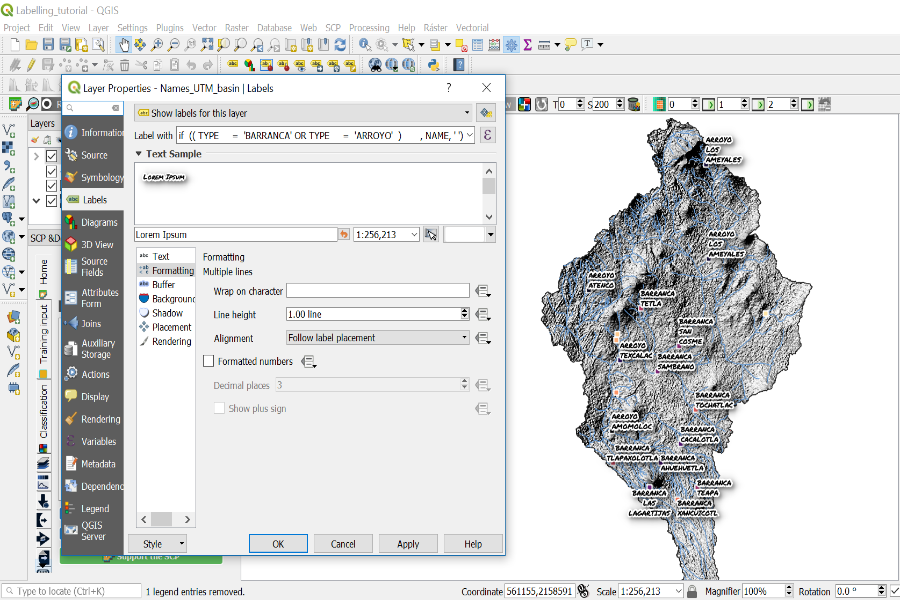This screenshot has height=600, width=900.
Task: Click the dialog question mark help button
Action: (x=448, y=88)
